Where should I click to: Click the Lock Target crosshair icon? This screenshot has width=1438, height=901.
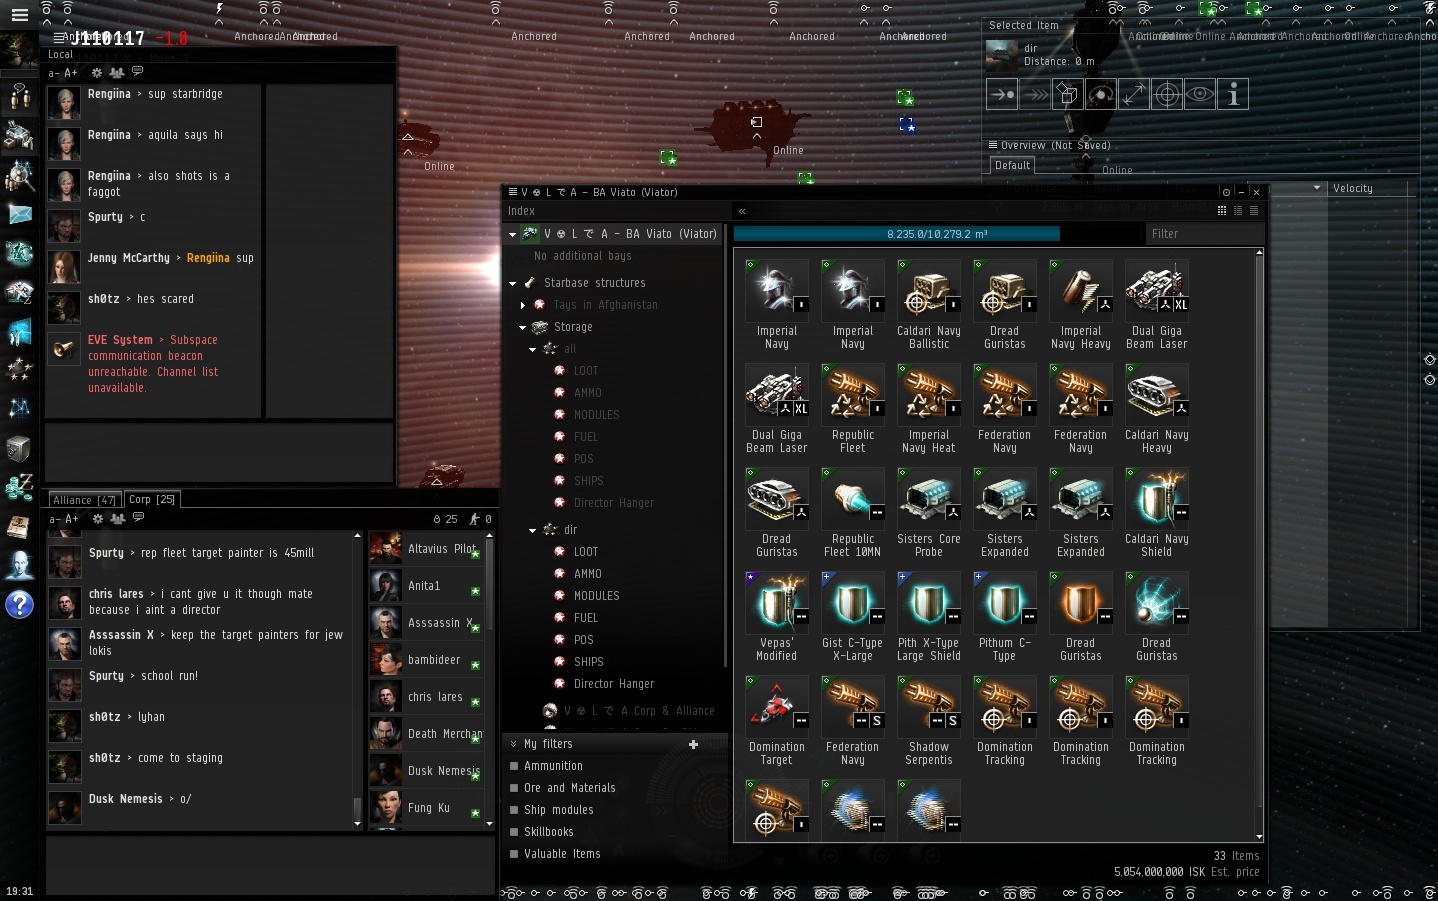click(1166, 95)
